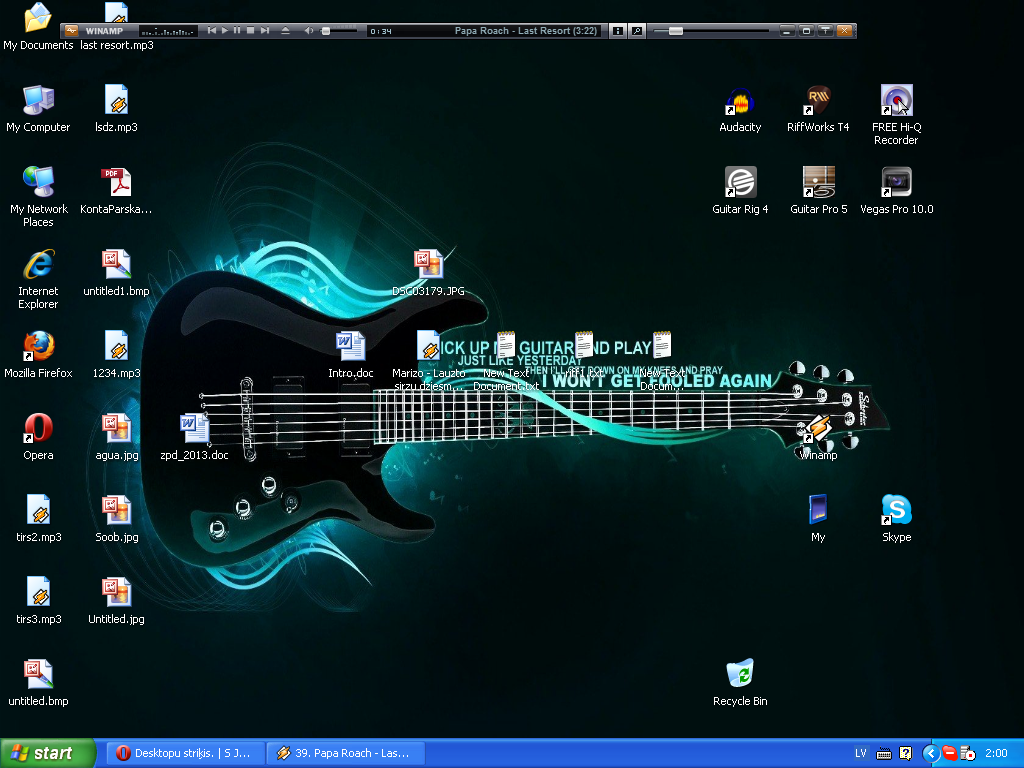The width and height of the screenshot is (1024, 768).
Task: Open the Windows Start menu
Action: 47,753
